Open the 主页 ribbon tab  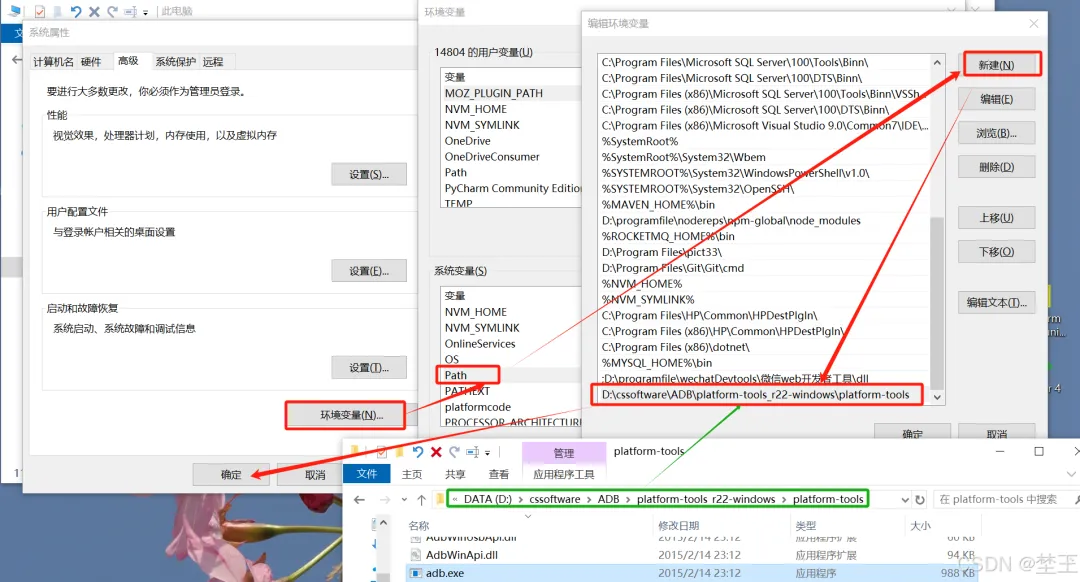click(412, 474)
